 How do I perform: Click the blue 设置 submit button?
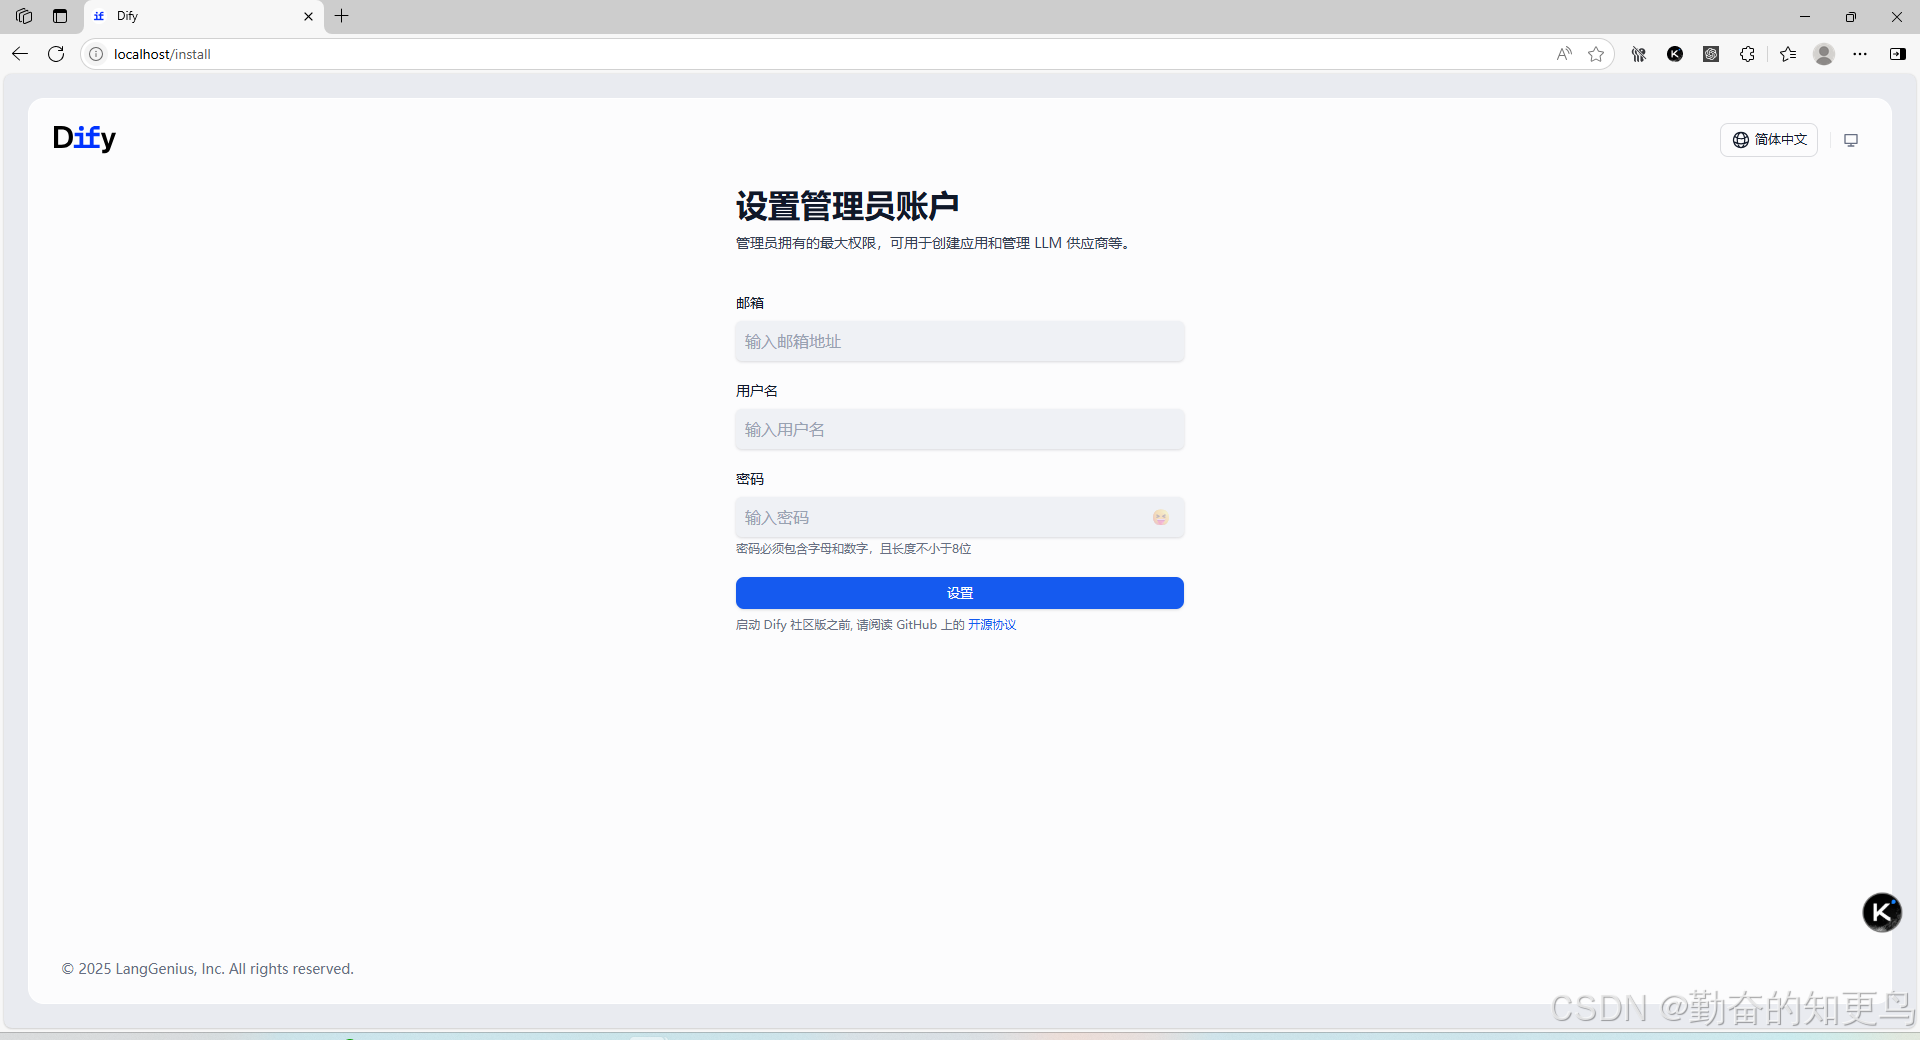coord(960,593)
